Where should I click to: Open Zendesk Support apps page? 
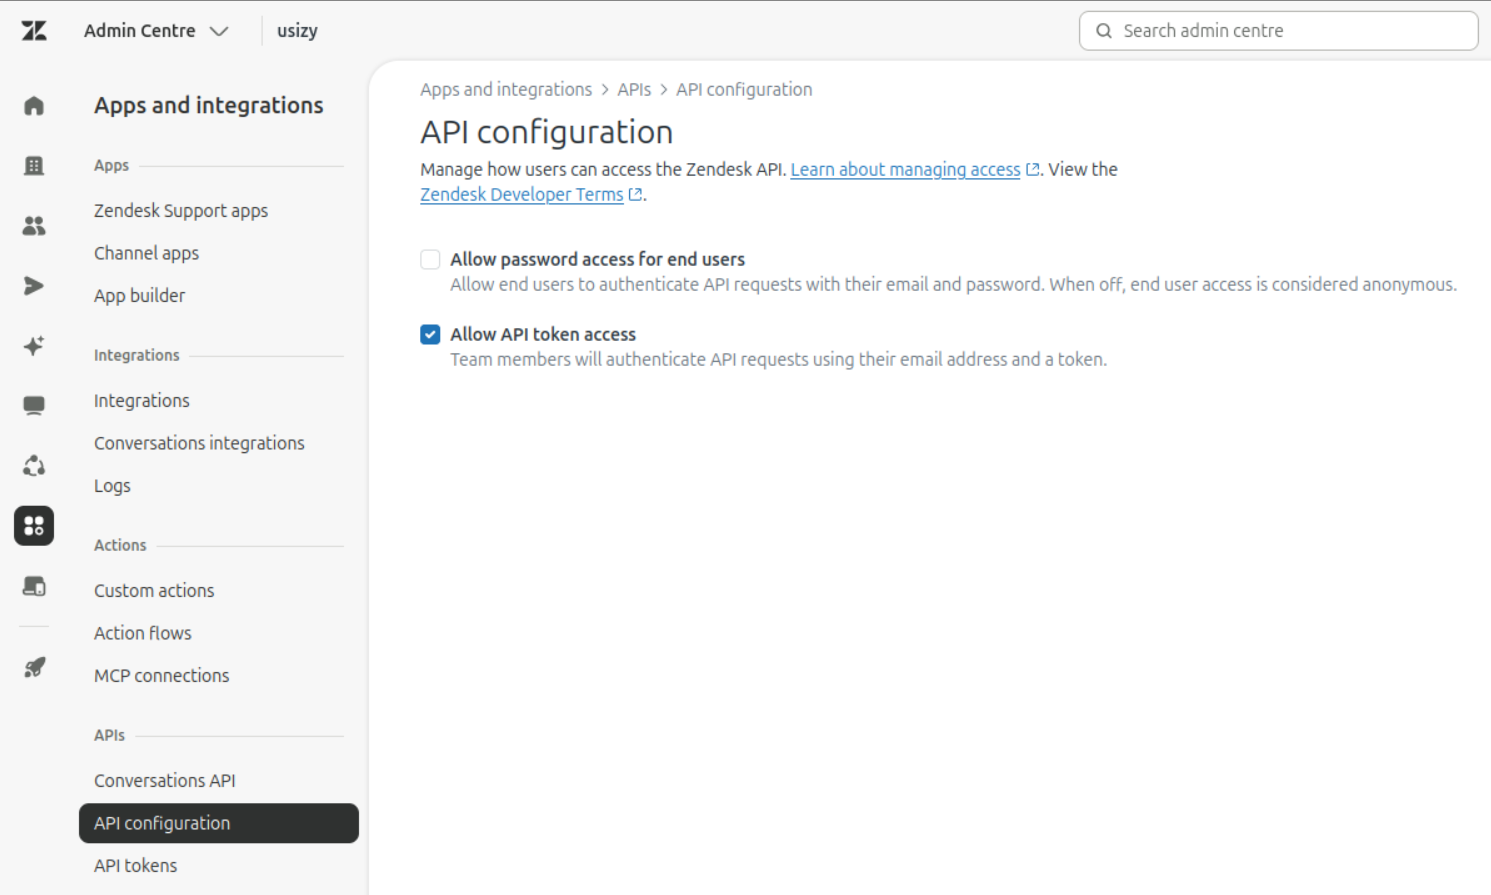[181, 211]
